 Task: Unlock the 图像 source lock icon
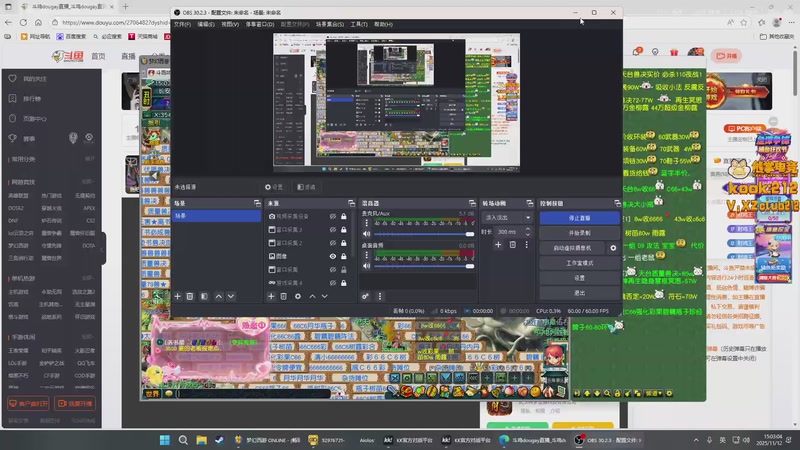tap(344, 256)
